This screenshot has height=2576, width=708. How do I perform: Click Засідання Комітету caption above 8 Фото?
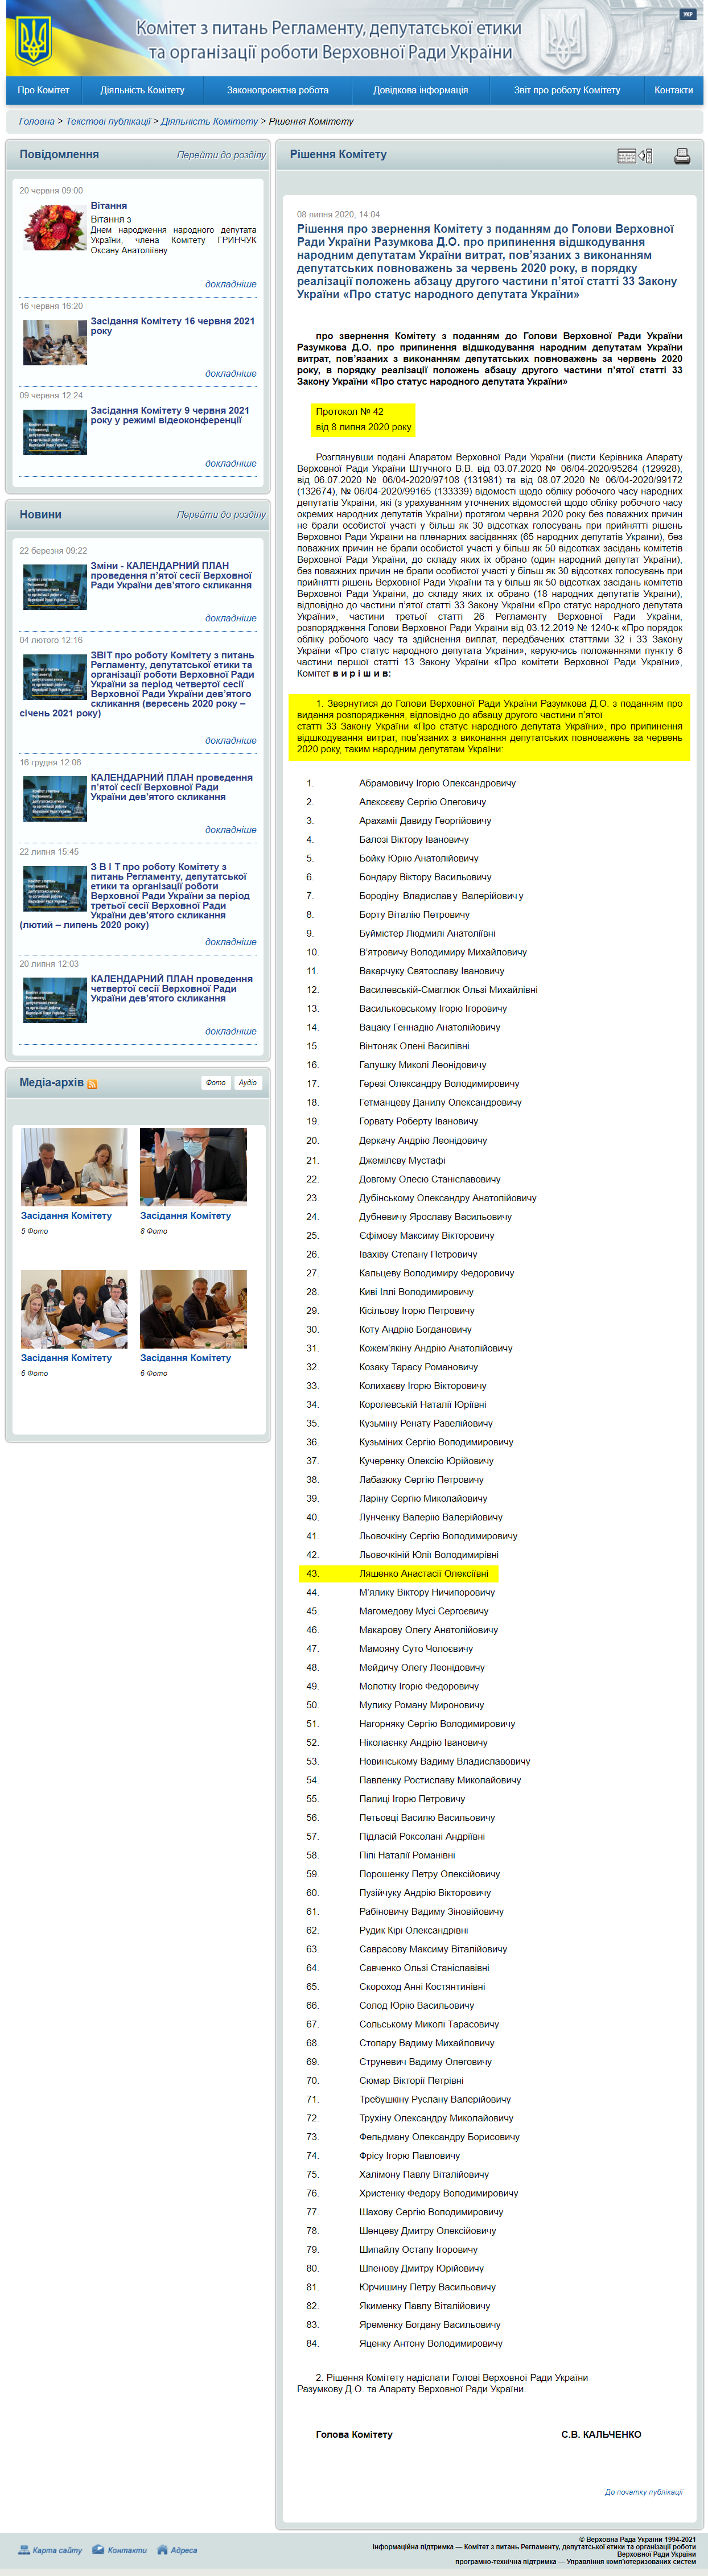click(x=185, y=1216)
